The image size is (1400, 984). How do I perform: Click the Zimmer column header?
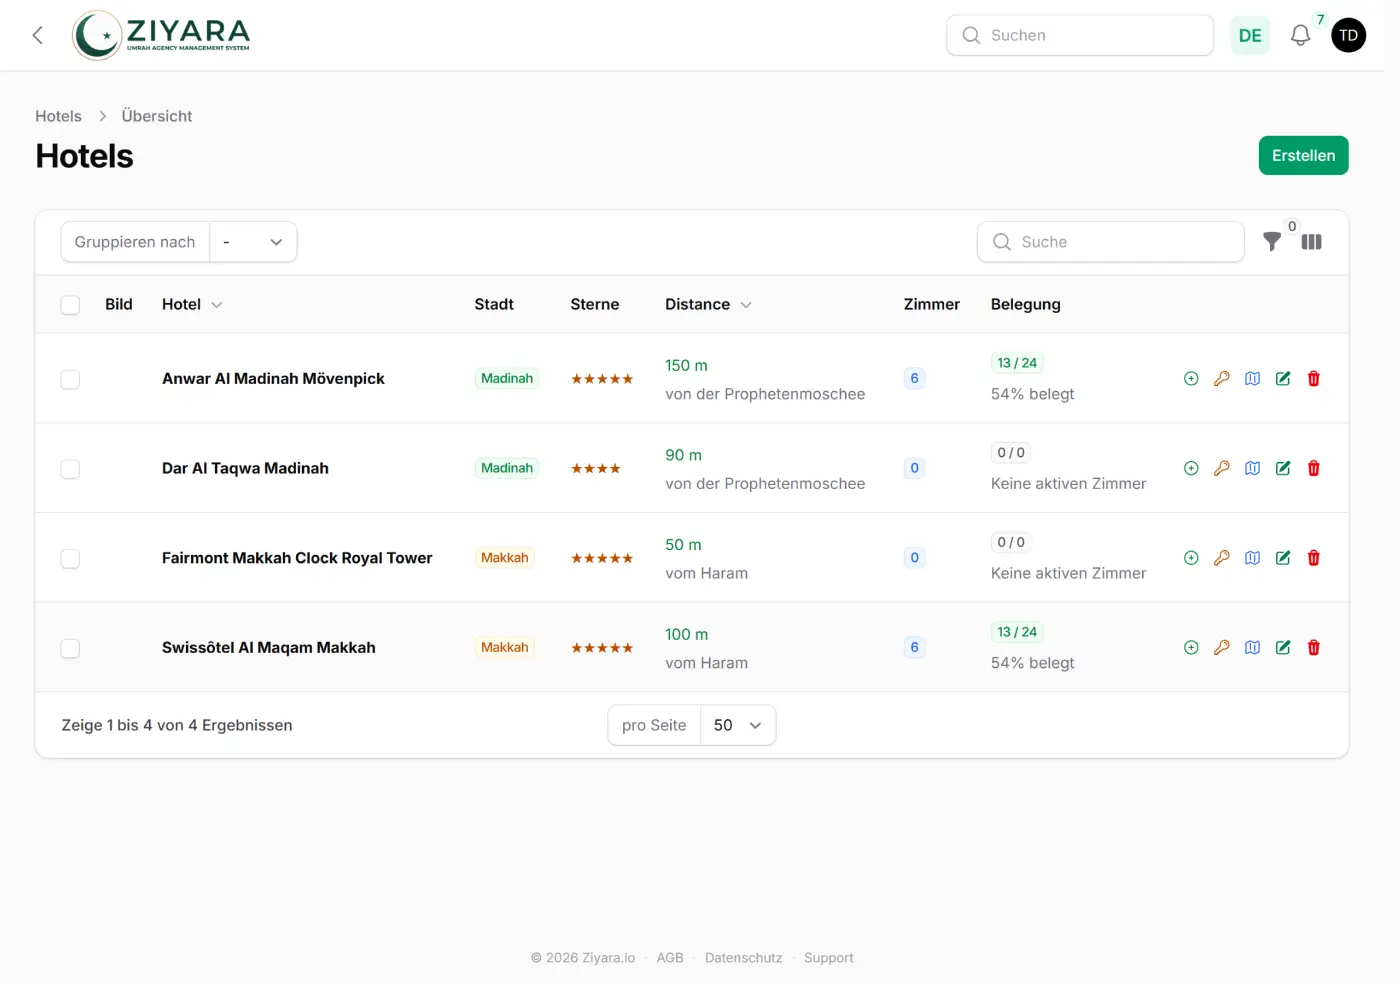(x=932, y=304)
